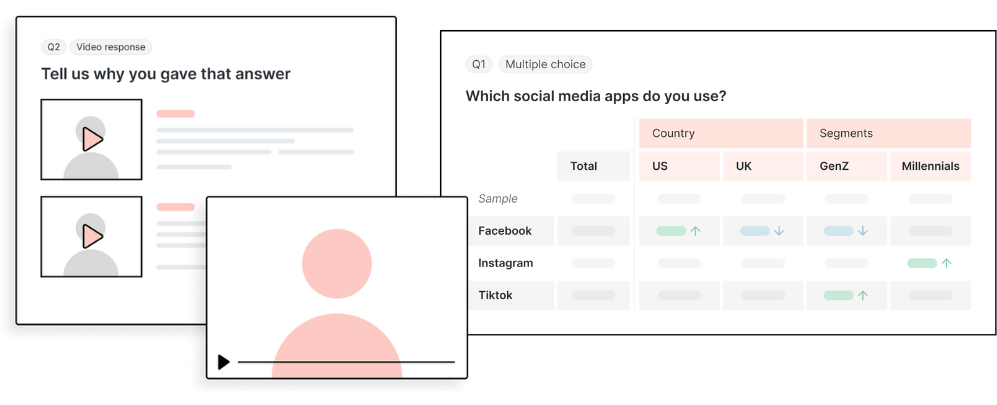Click the Multiple choice label
The image size is (997, 405).
545,65
